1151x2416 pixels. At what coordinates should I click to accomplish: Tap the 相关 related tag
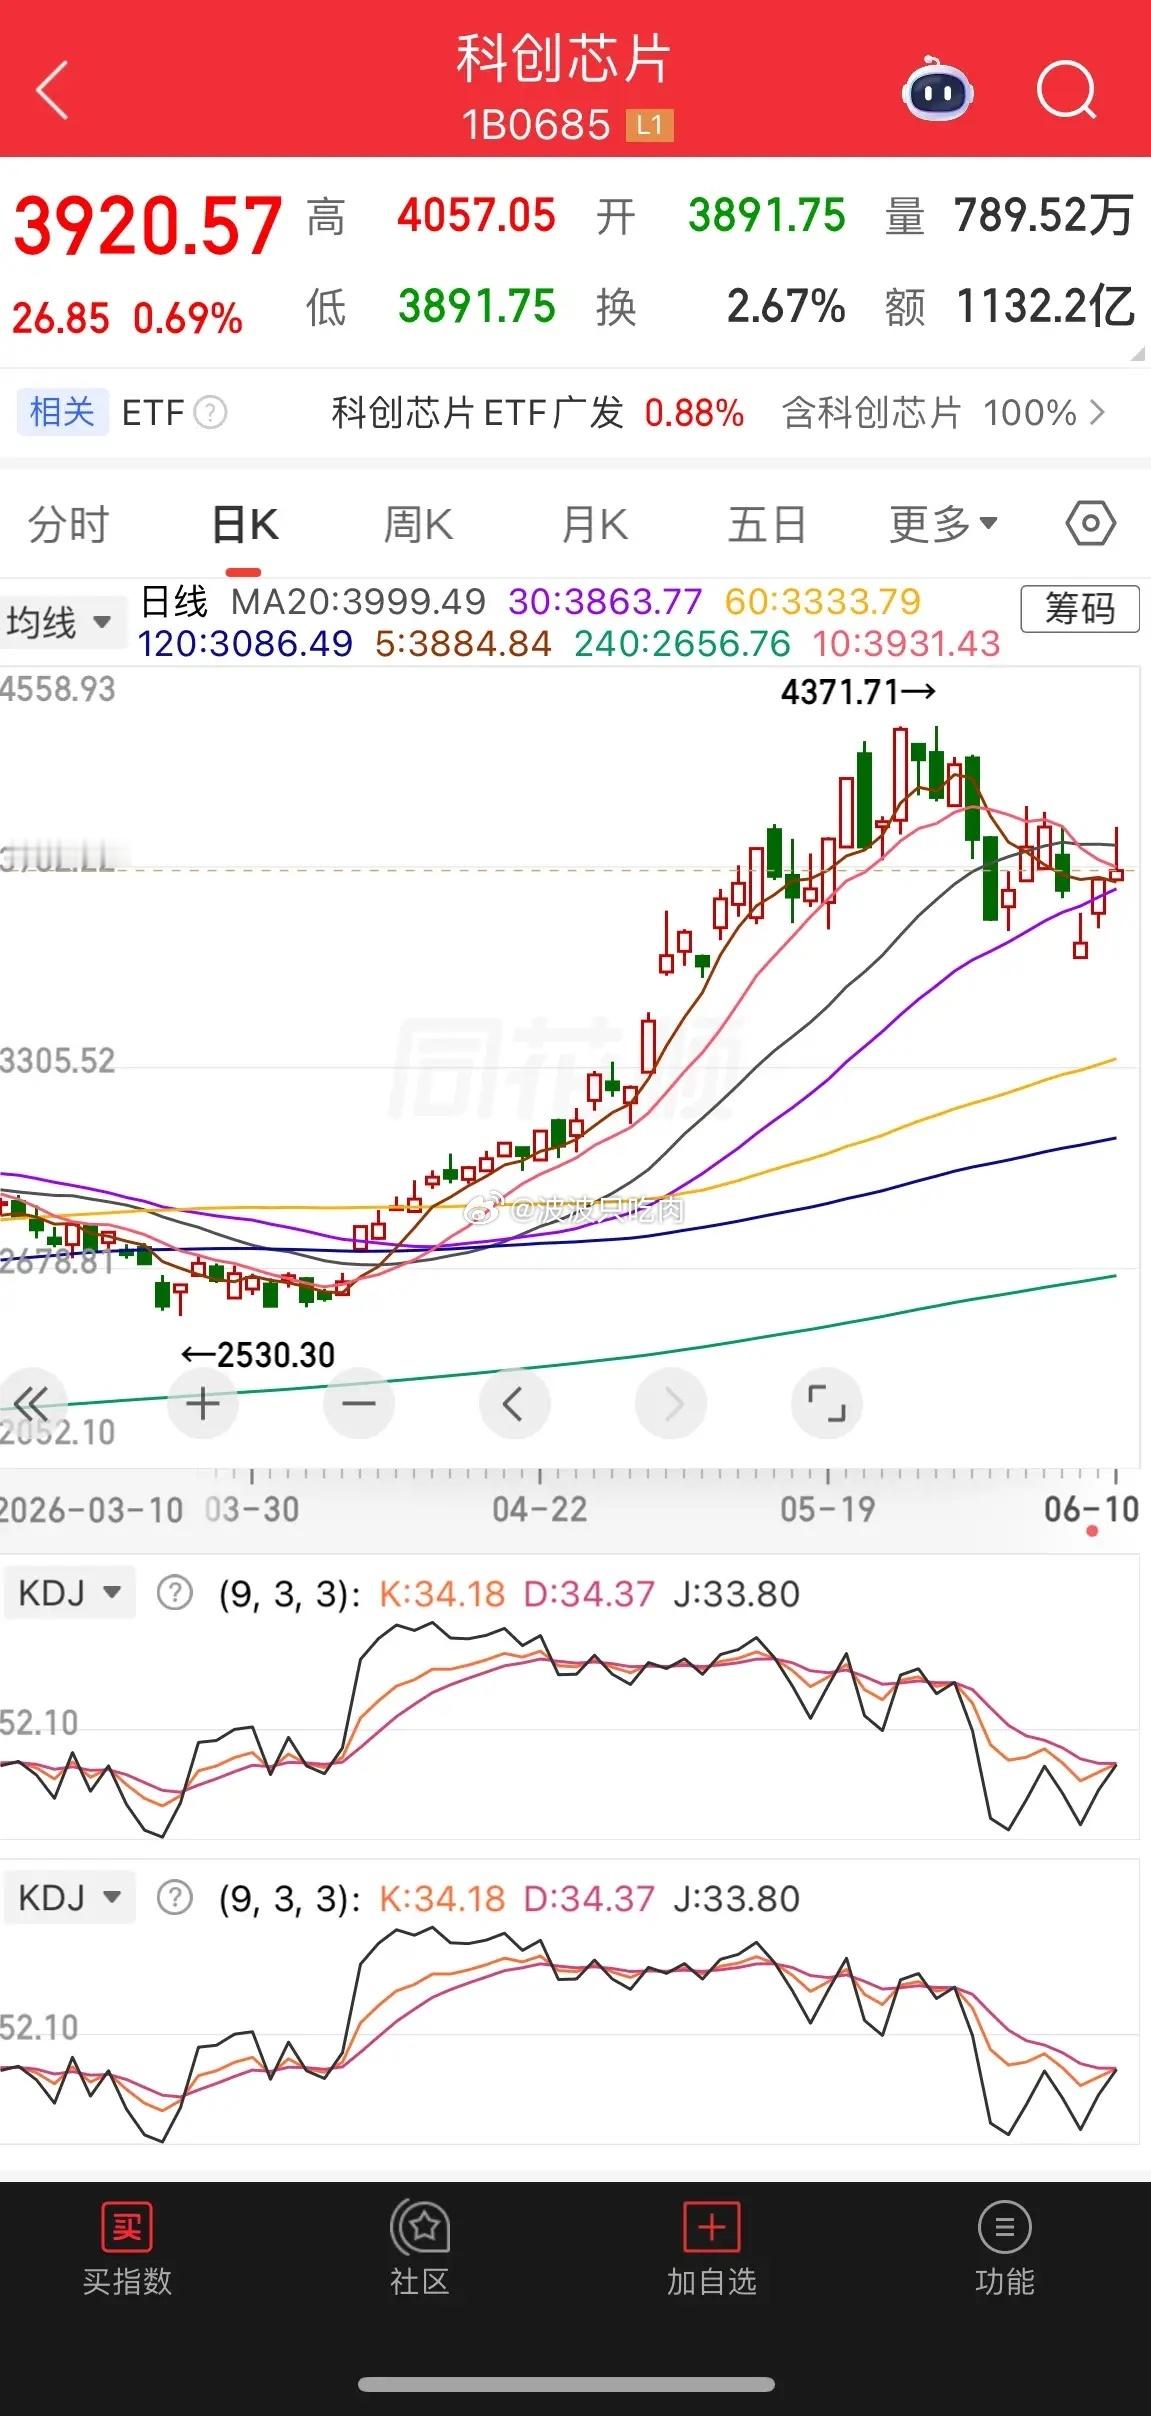[x=62, y=412]
